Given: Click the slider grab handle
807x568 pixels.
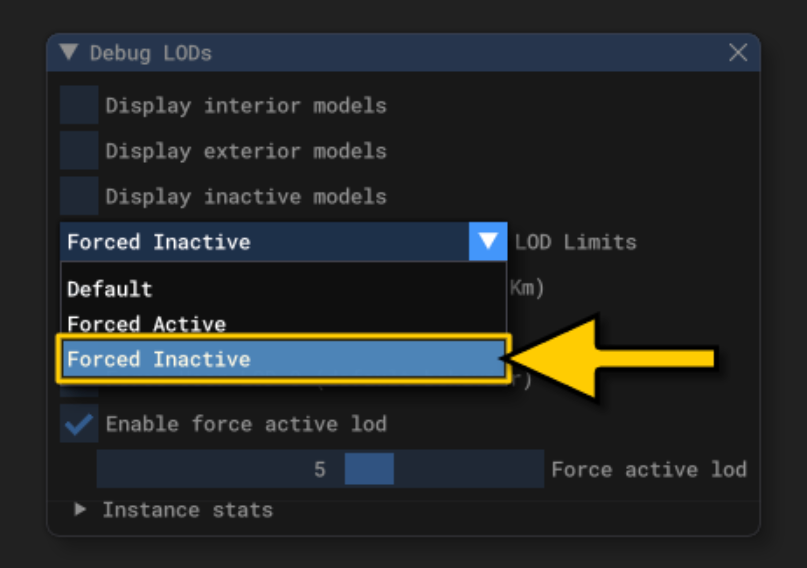Looking at the screenshot, I should tap(369, 469).
